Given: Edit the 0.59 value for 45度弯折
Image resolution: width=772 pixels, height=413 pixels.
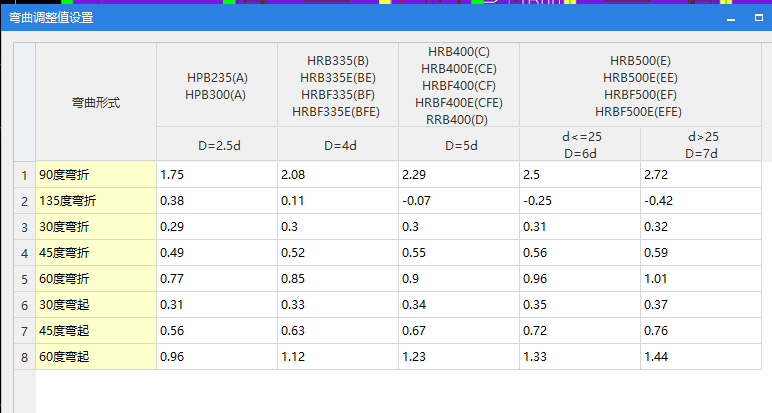Looking at the screenshot, I should 701,253.
